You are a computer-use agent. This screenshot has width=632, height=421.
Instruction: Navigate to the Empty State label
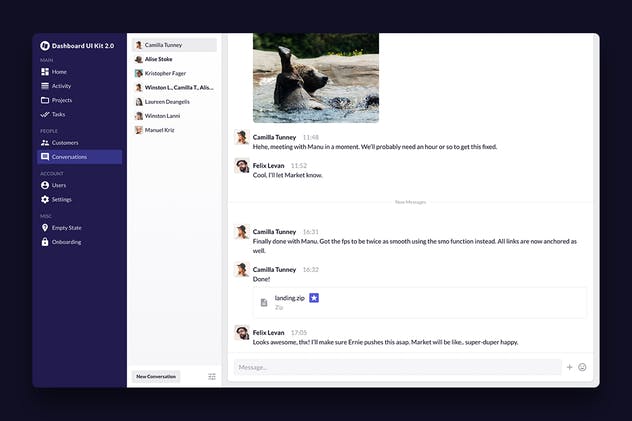[x=67, y=228]
